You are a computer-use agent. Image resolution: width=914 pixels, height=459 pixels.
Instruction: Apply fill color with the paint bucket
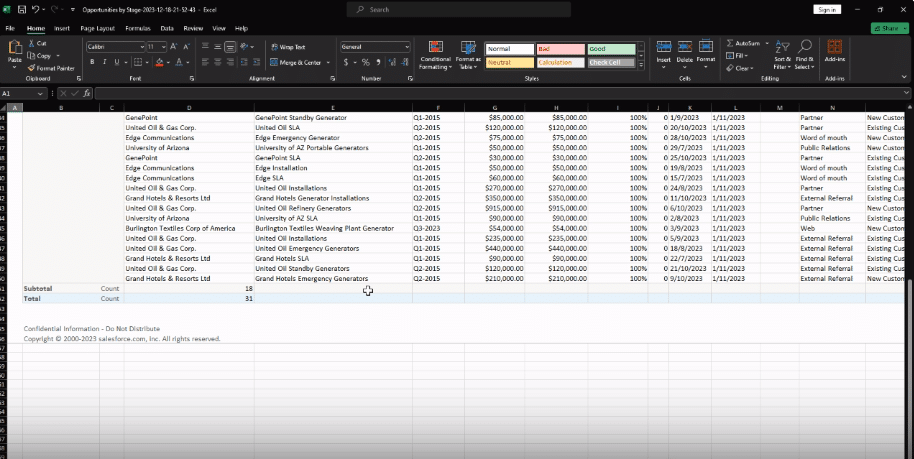tap(159, 62)
